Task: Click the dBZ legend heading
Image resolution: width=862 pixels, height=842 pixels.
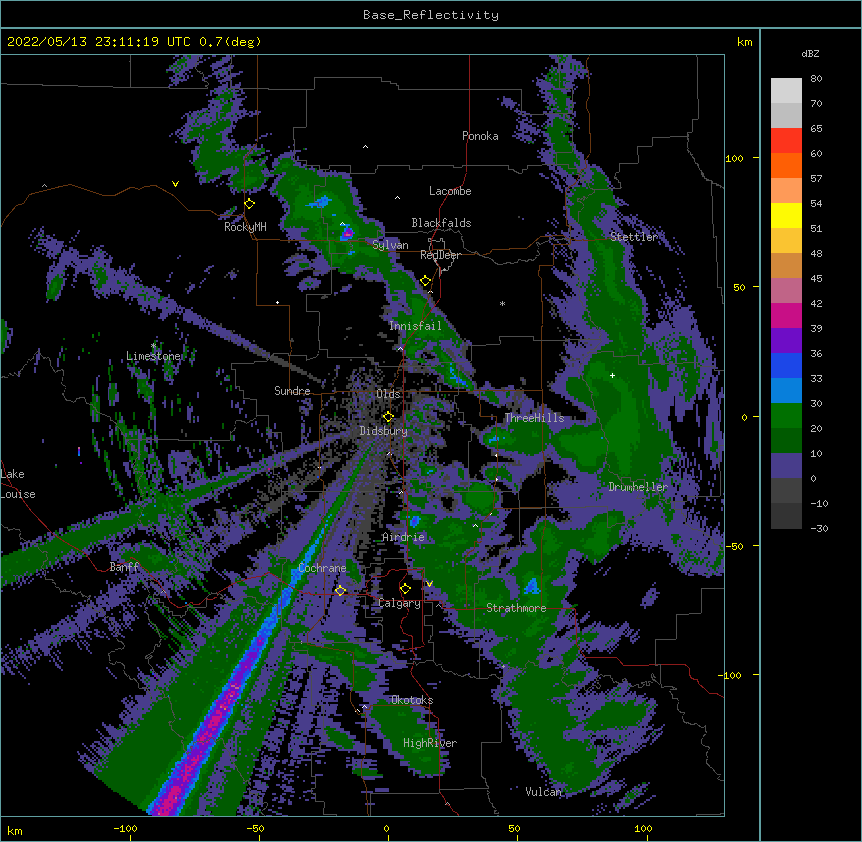Action: pos(810,54)
